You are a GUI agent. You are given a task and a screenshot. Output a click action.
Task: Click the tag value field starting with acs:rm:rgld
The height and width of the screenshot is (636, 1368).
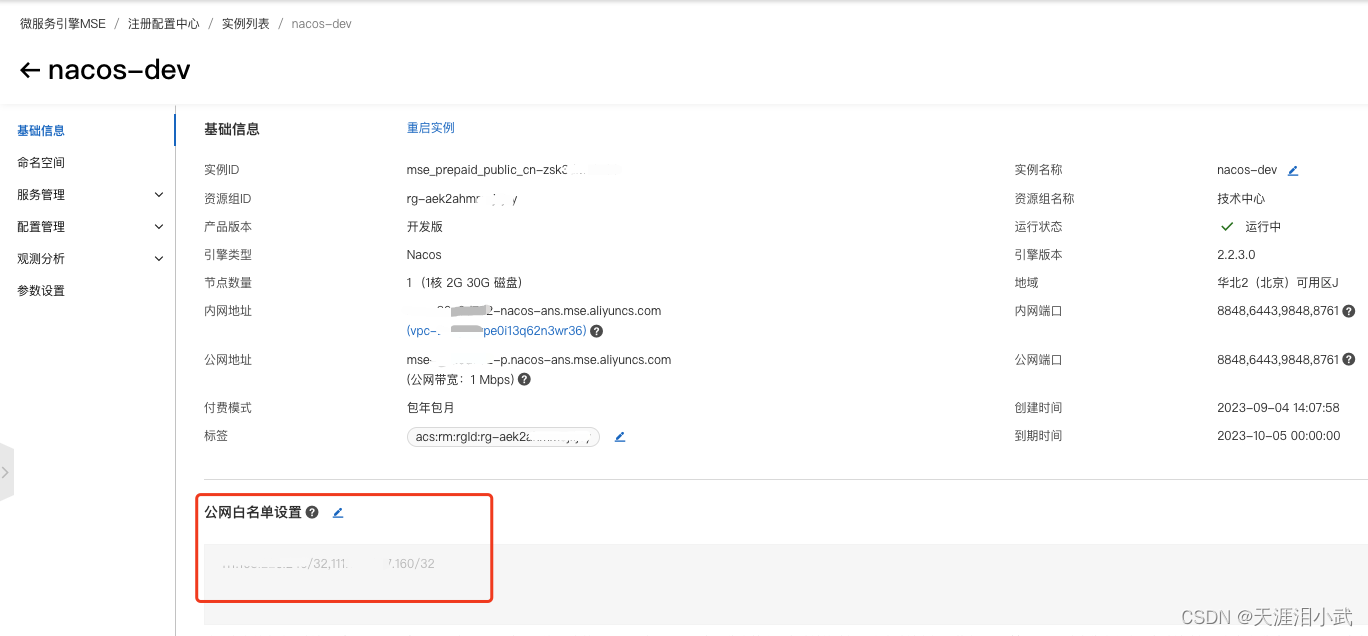[x=502, y=436]
